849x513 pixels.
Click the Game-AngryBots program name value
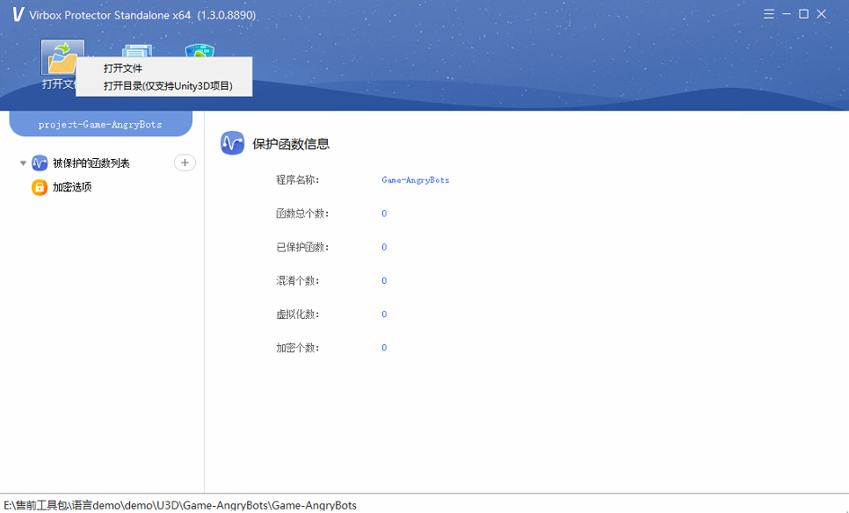pos(415,180)
